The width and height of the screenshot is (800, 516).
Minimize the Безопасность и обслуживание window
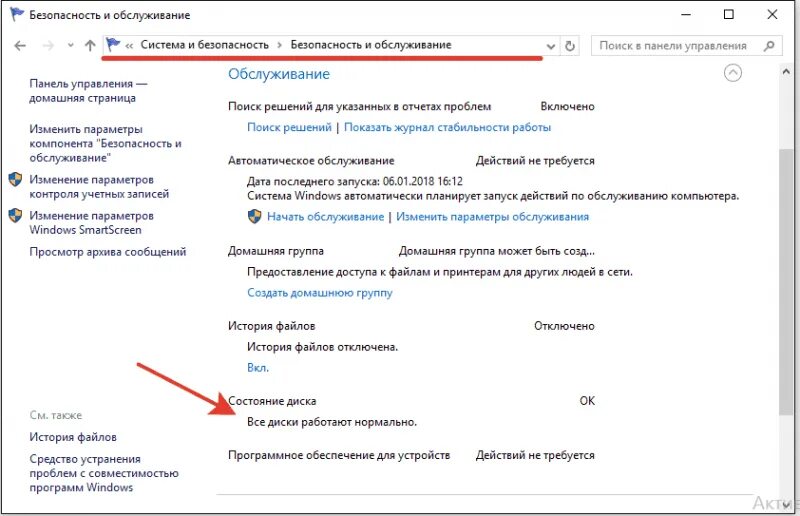point(686,14)
